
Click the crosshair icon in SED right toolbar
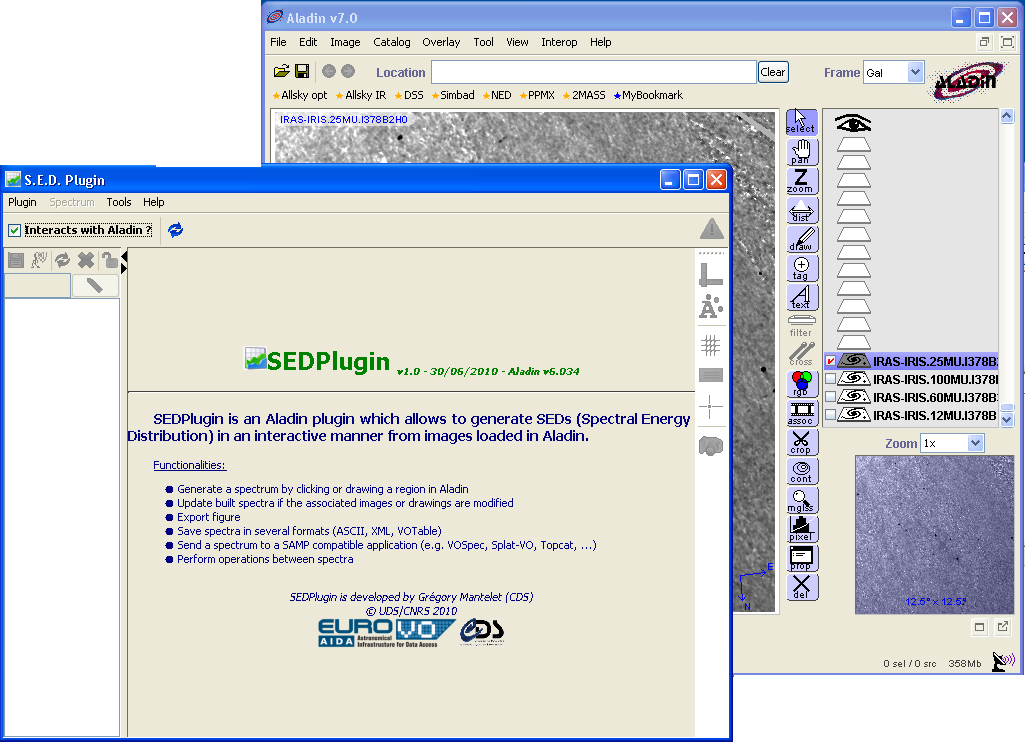tap(710, 407)
